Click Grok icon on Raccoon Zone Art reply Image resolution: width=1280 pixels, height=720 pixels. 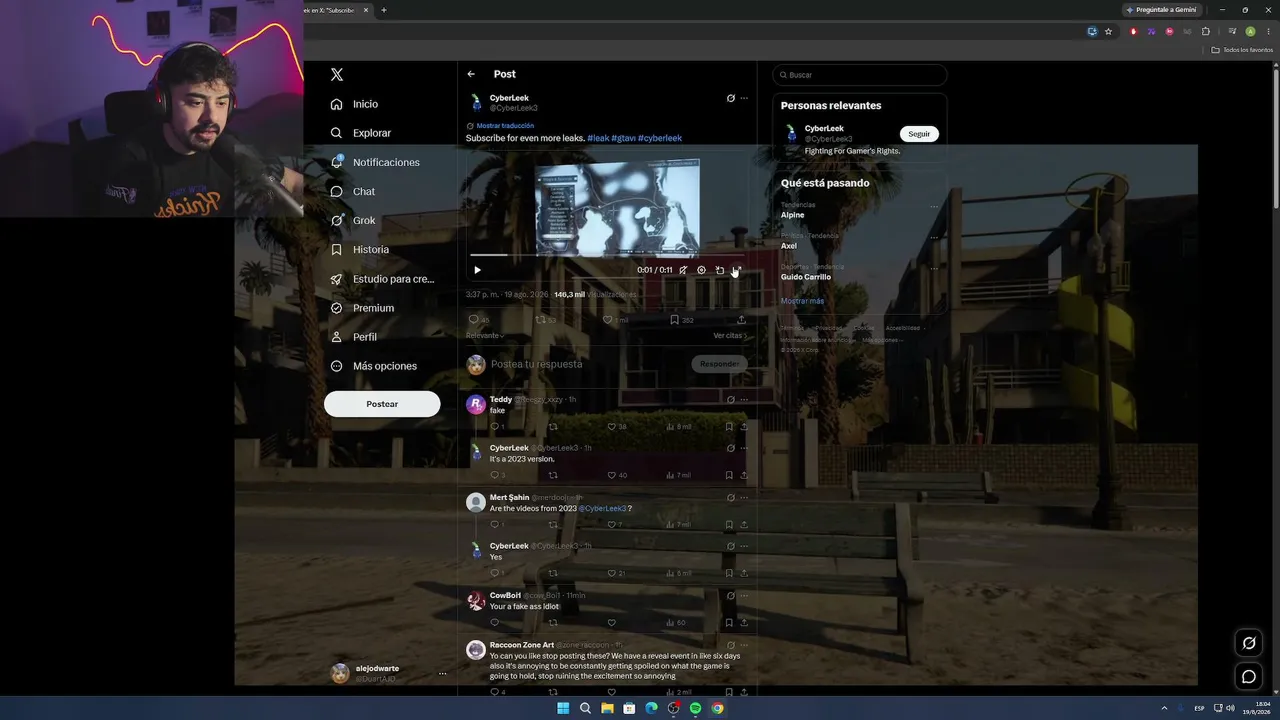pos(731,645)
